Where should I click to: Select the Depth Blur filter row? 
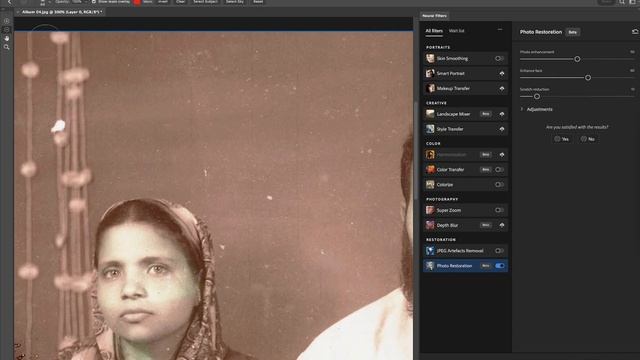point(465,225)
